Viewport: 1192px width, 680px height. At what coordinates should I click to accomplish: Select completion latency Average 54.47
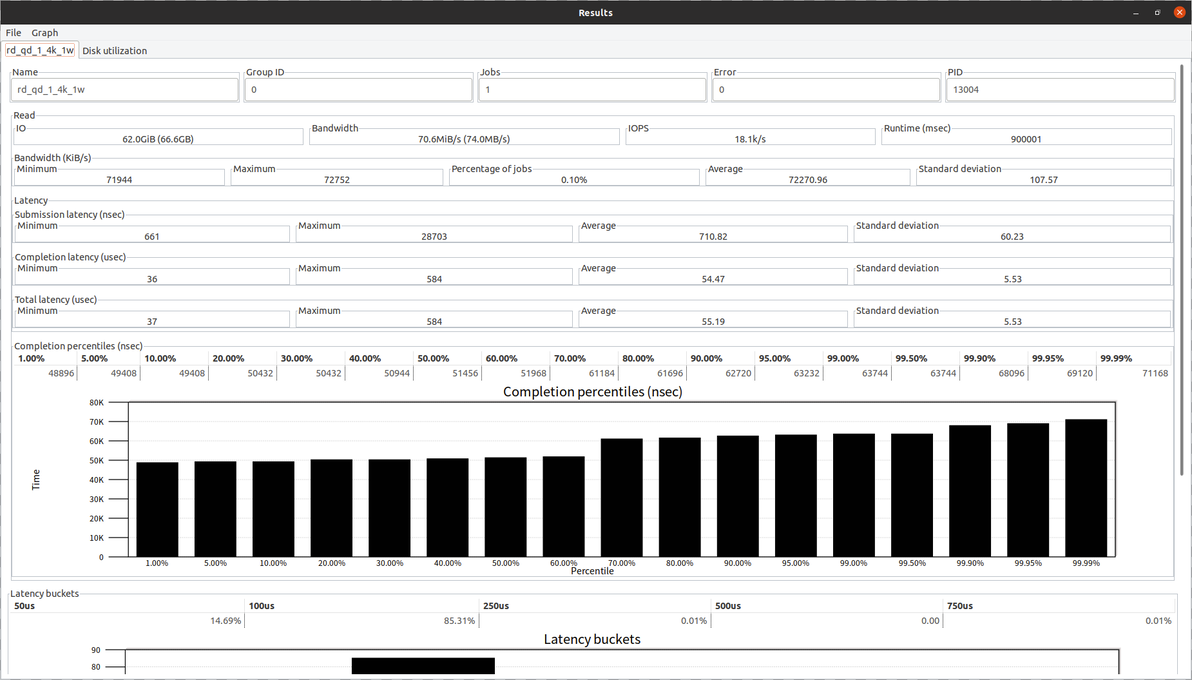(x=713, y=279)
